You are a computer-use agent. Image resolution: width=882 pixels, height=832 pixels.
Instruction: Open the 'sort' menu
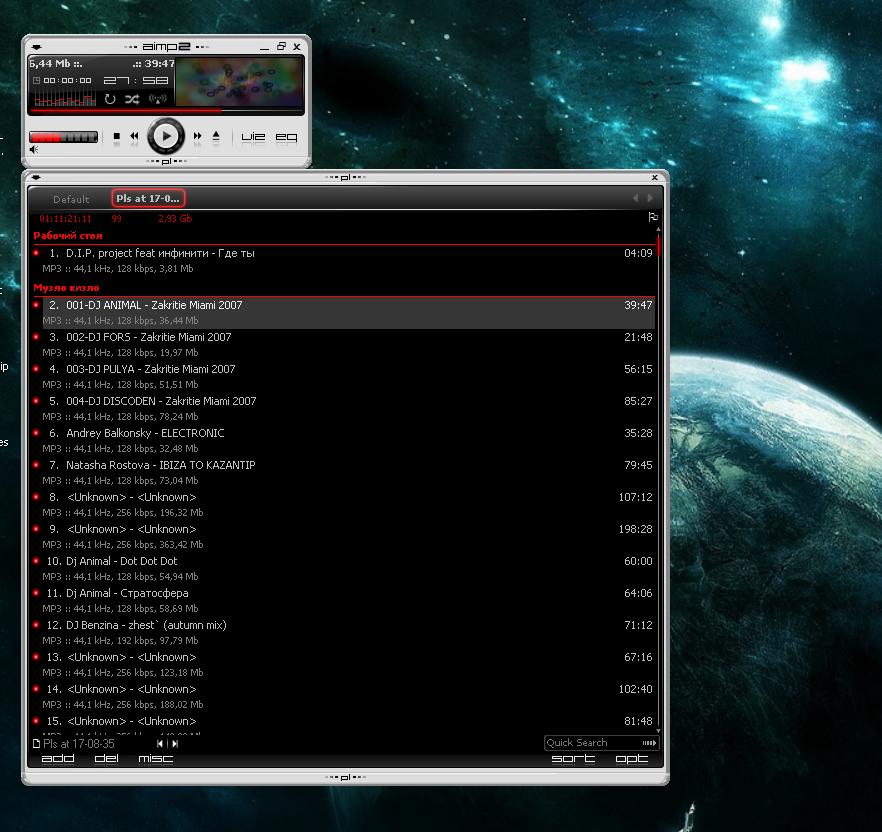[573, 759]
